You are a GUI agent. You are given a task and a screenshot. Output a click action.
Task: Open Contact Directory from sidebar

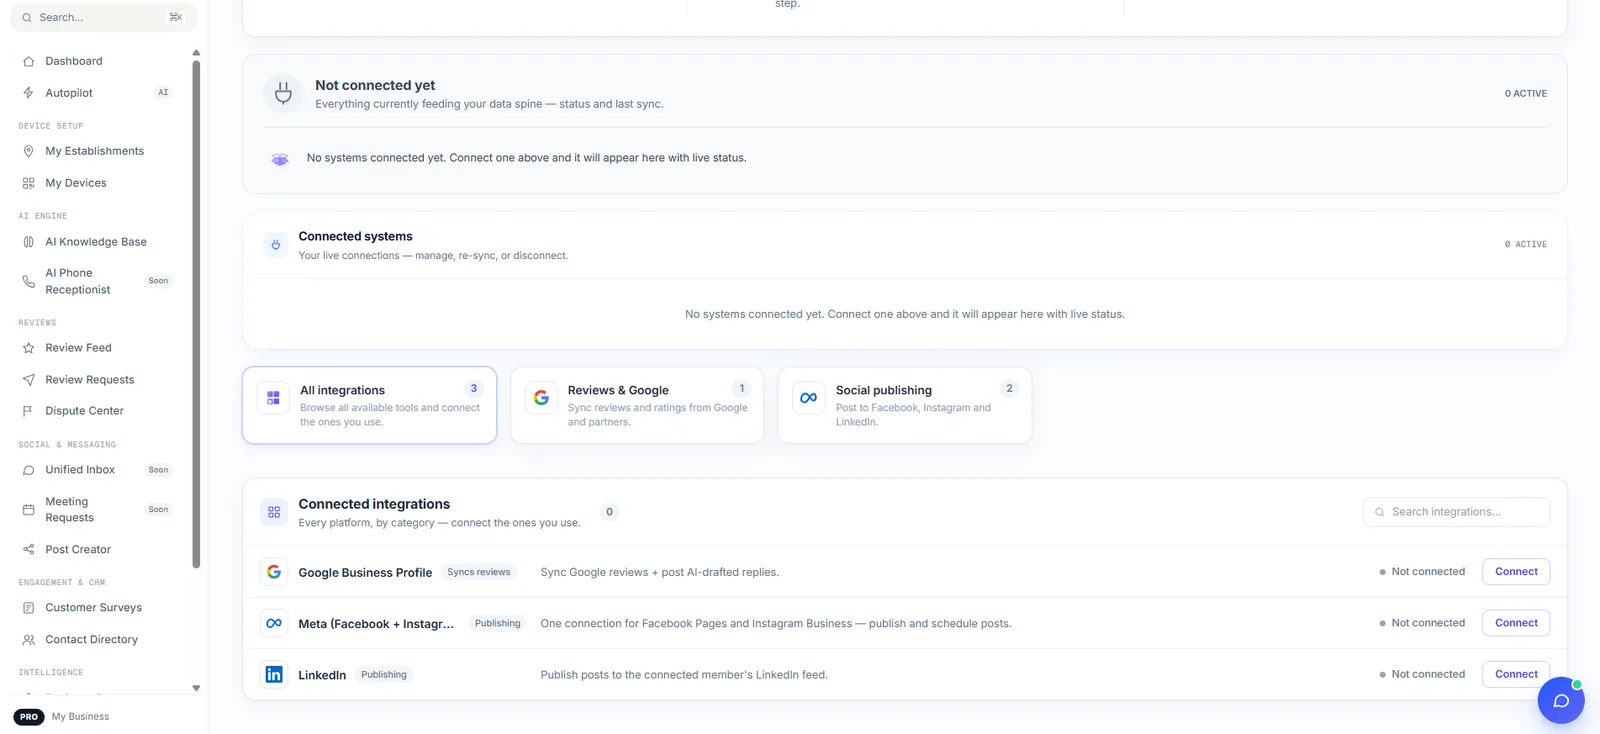[97, 640]
